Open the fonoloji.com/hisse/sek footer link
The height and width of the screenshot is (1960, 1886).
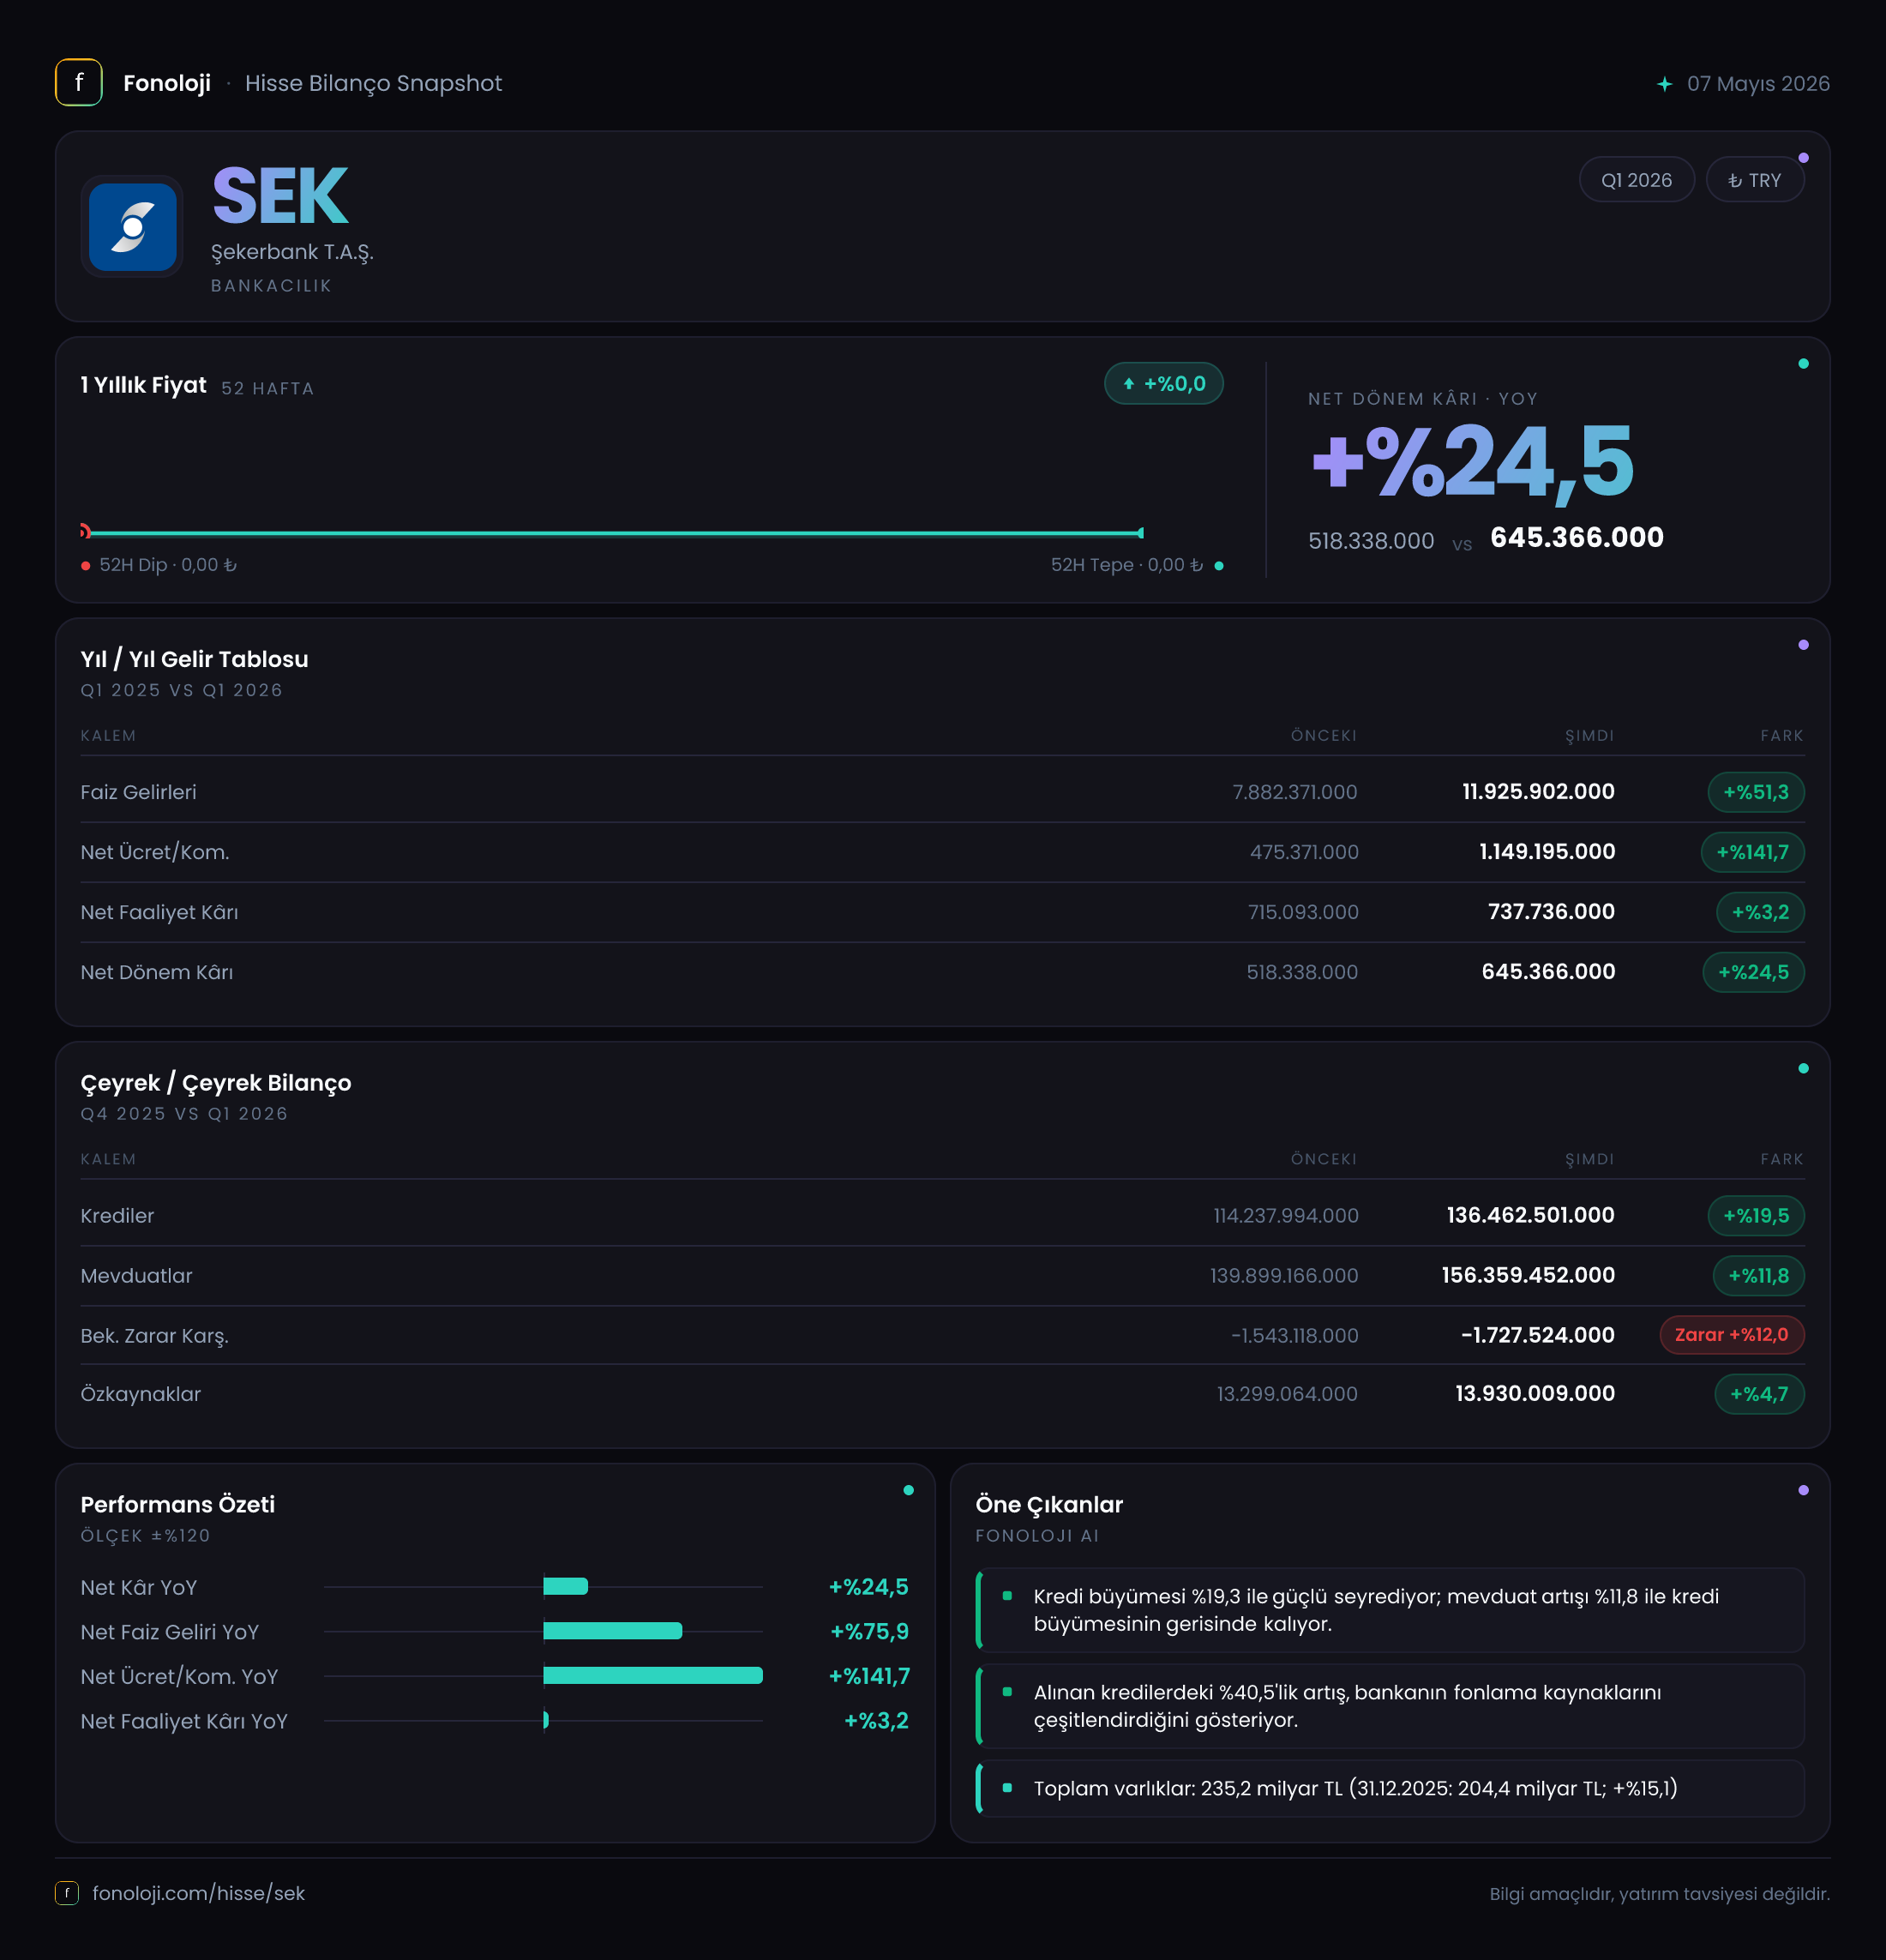point(198,1893)
